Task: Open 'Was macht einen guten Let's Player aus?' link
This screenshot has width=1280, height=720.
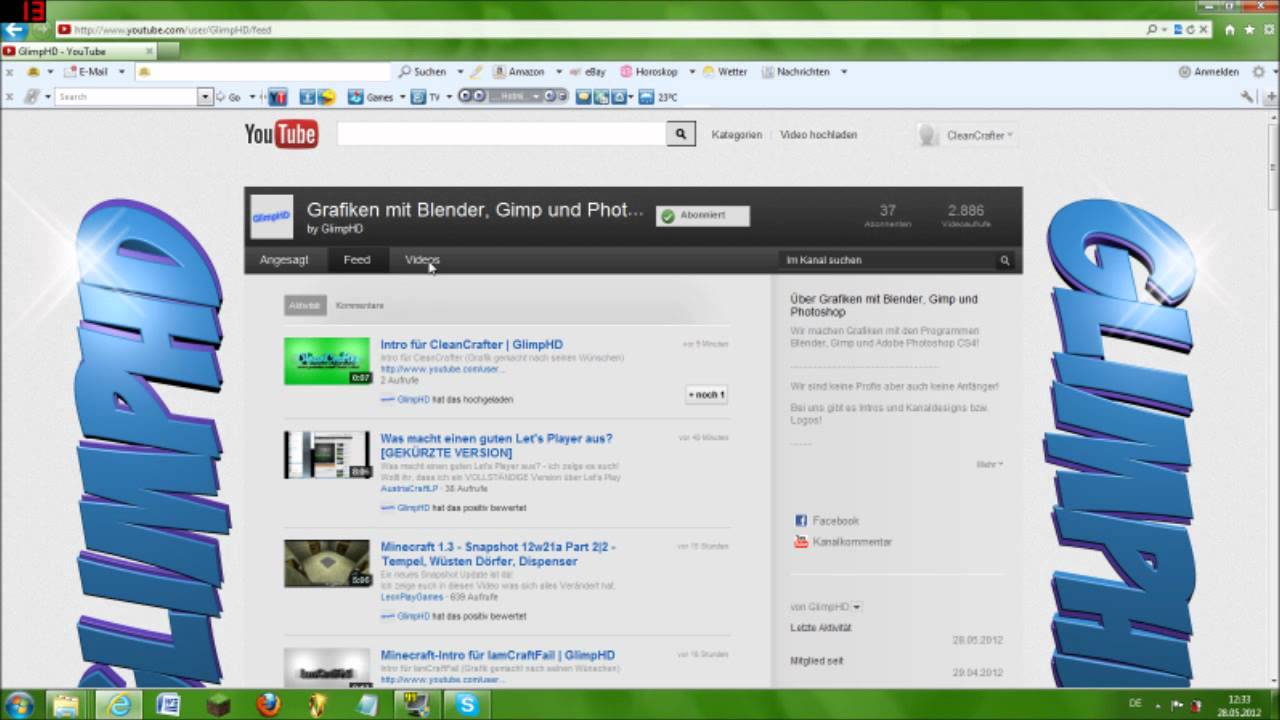Action: click(496, 446)
